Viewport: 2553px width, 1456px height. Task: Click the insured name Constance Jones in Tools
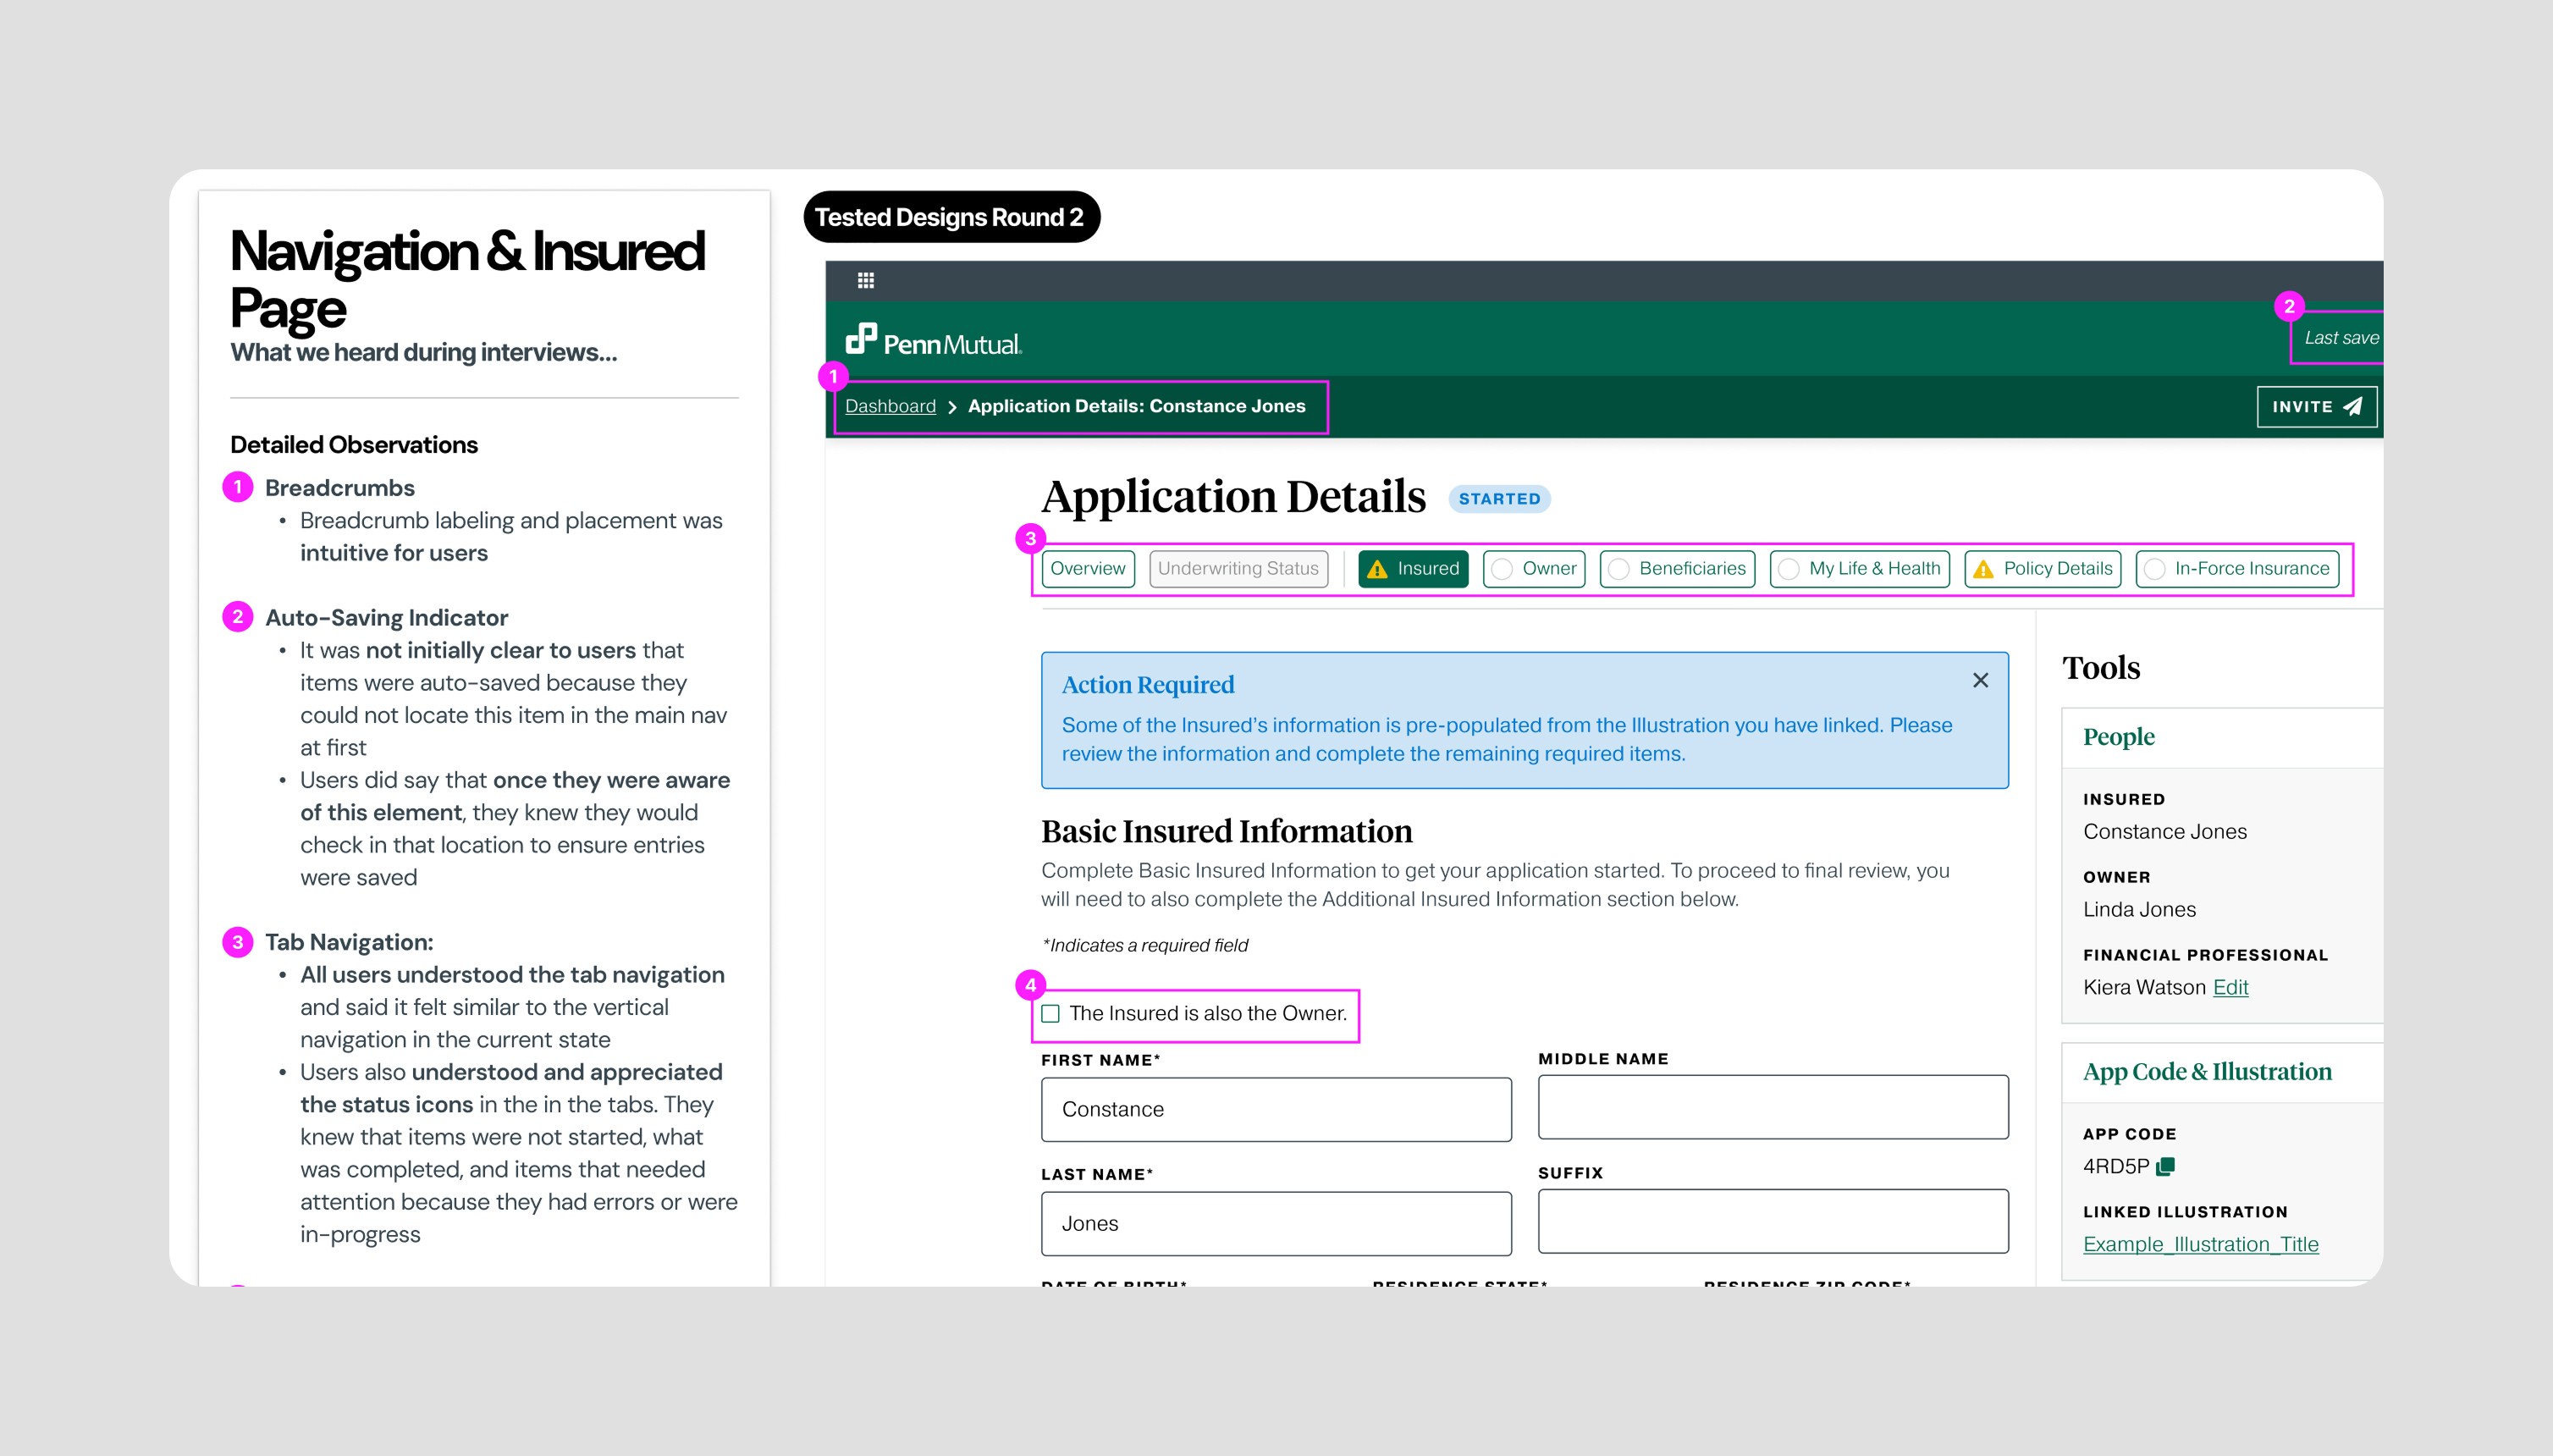pyautogui.click(x=2164, y=832)
